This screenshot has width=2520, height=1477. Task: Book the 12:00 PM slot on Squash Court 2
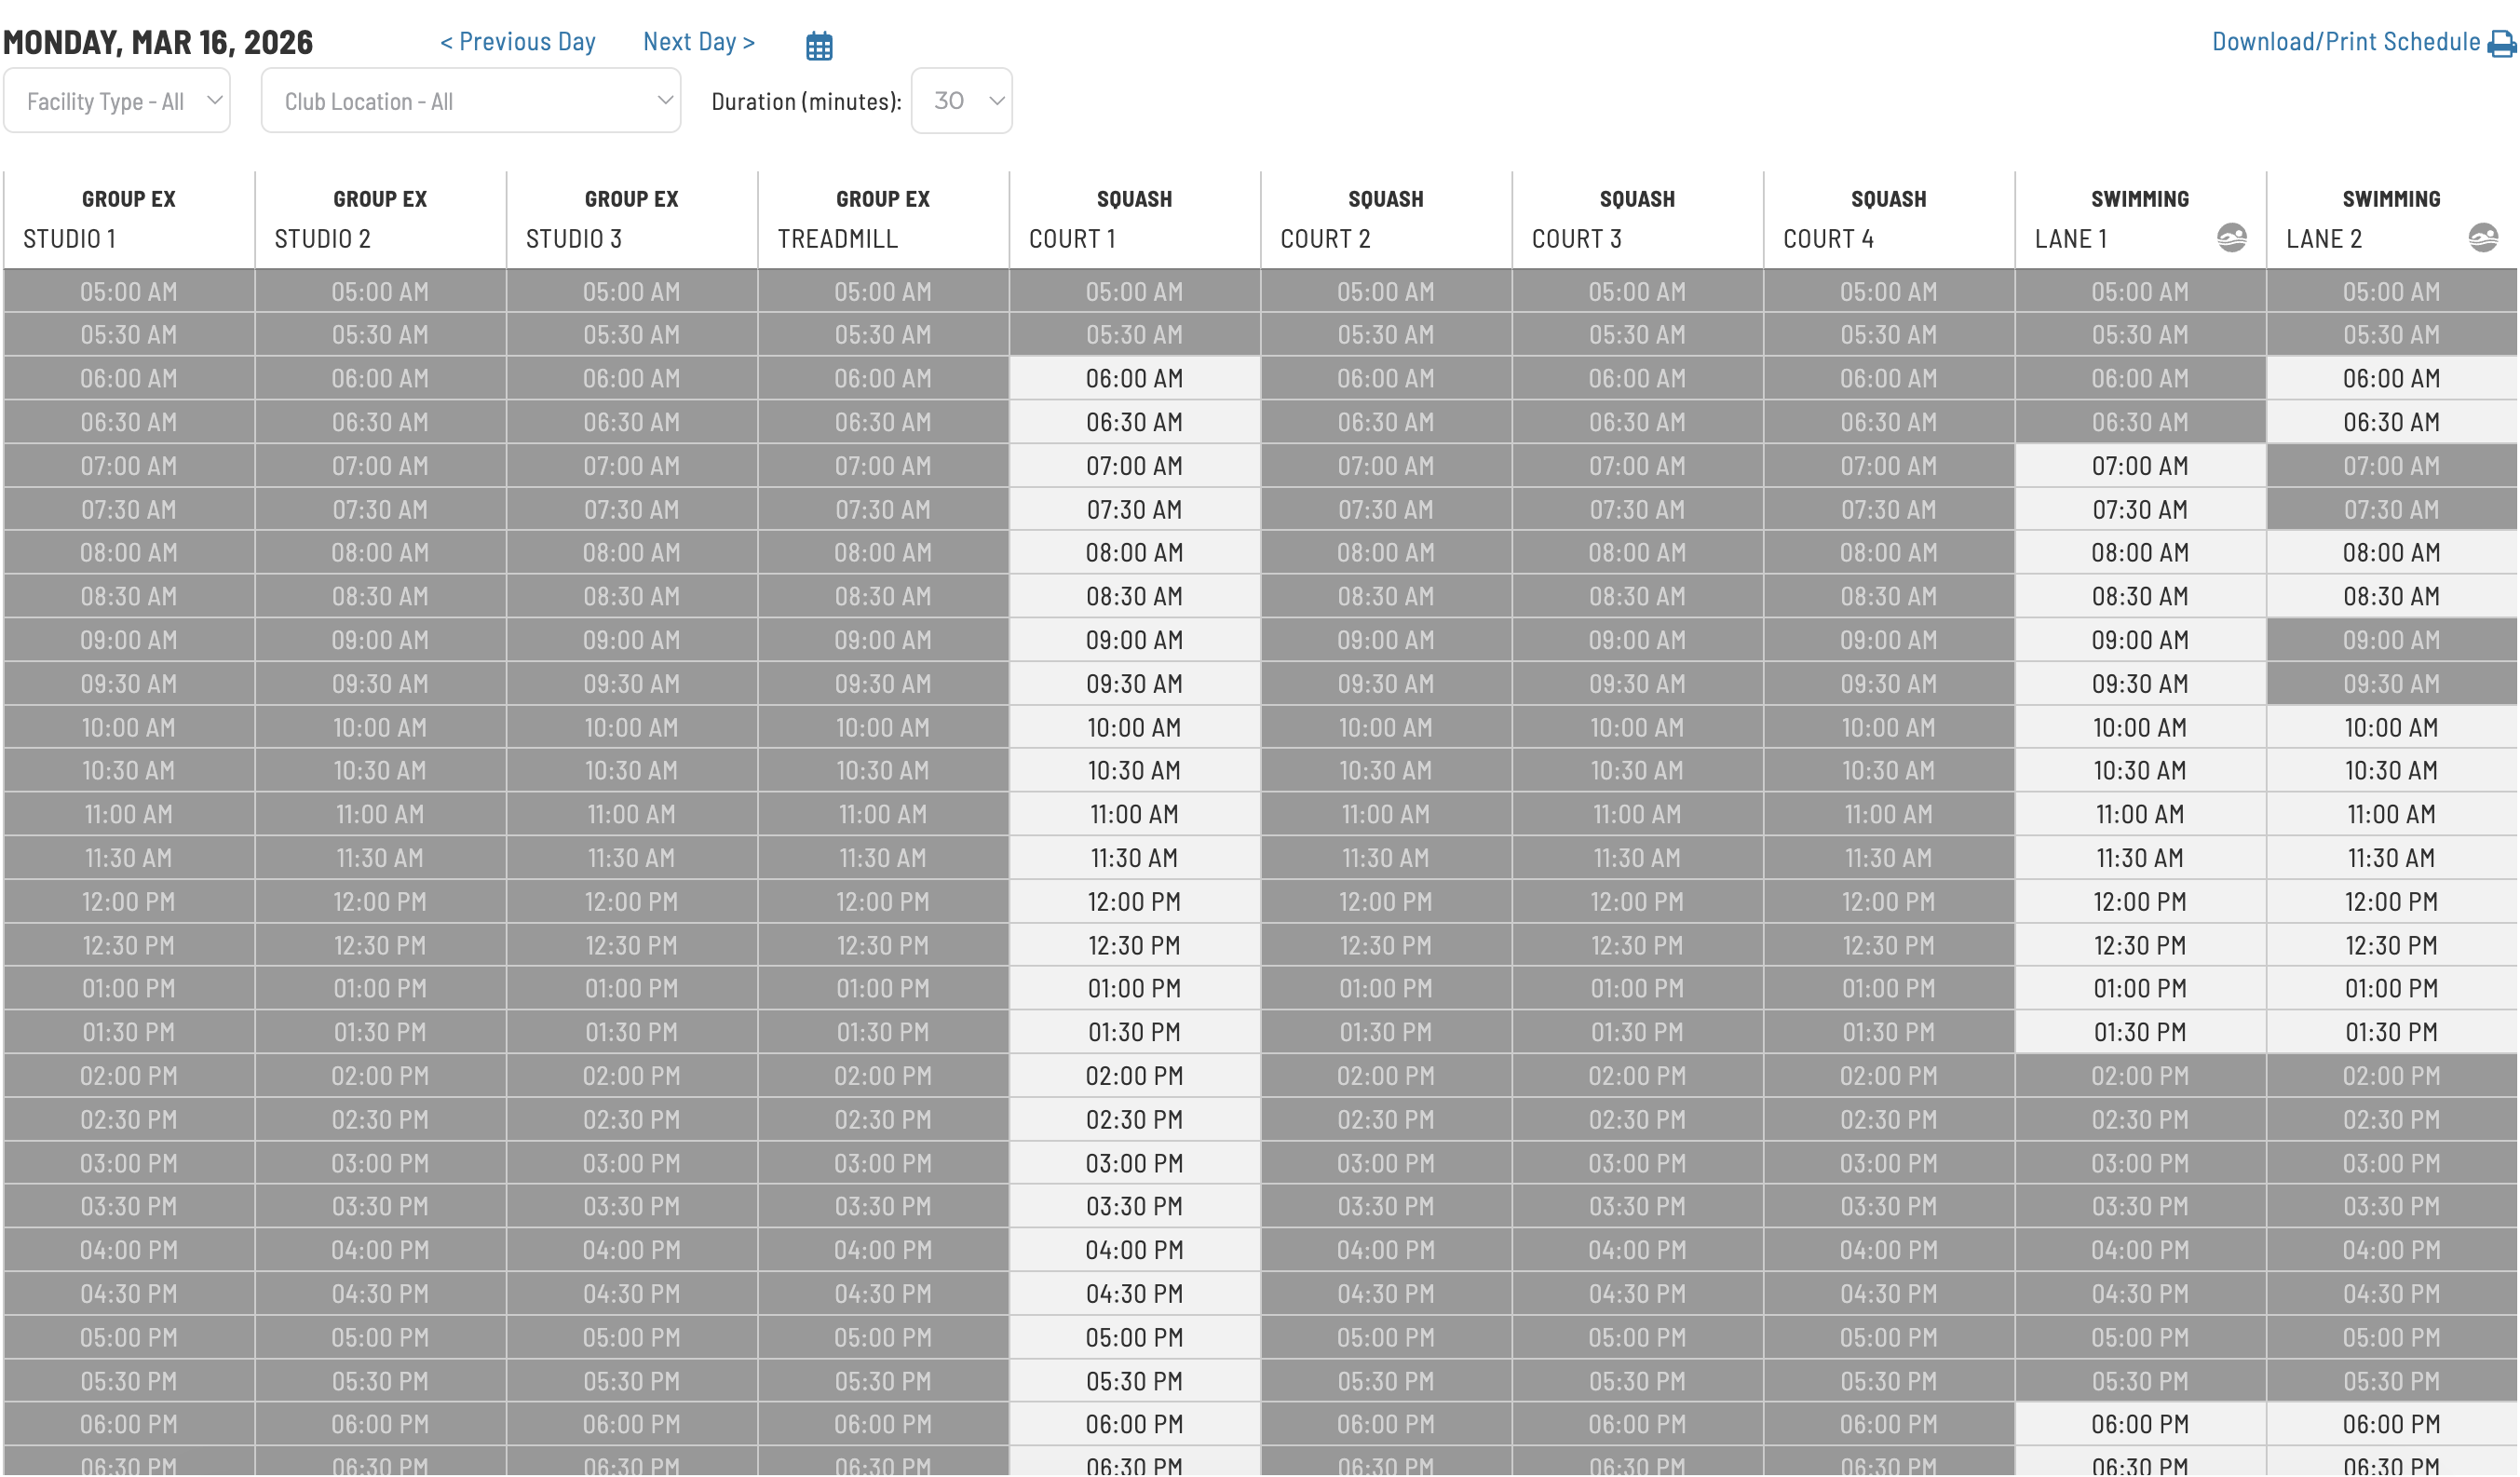pyautogui.click(x=1385, y=901)
